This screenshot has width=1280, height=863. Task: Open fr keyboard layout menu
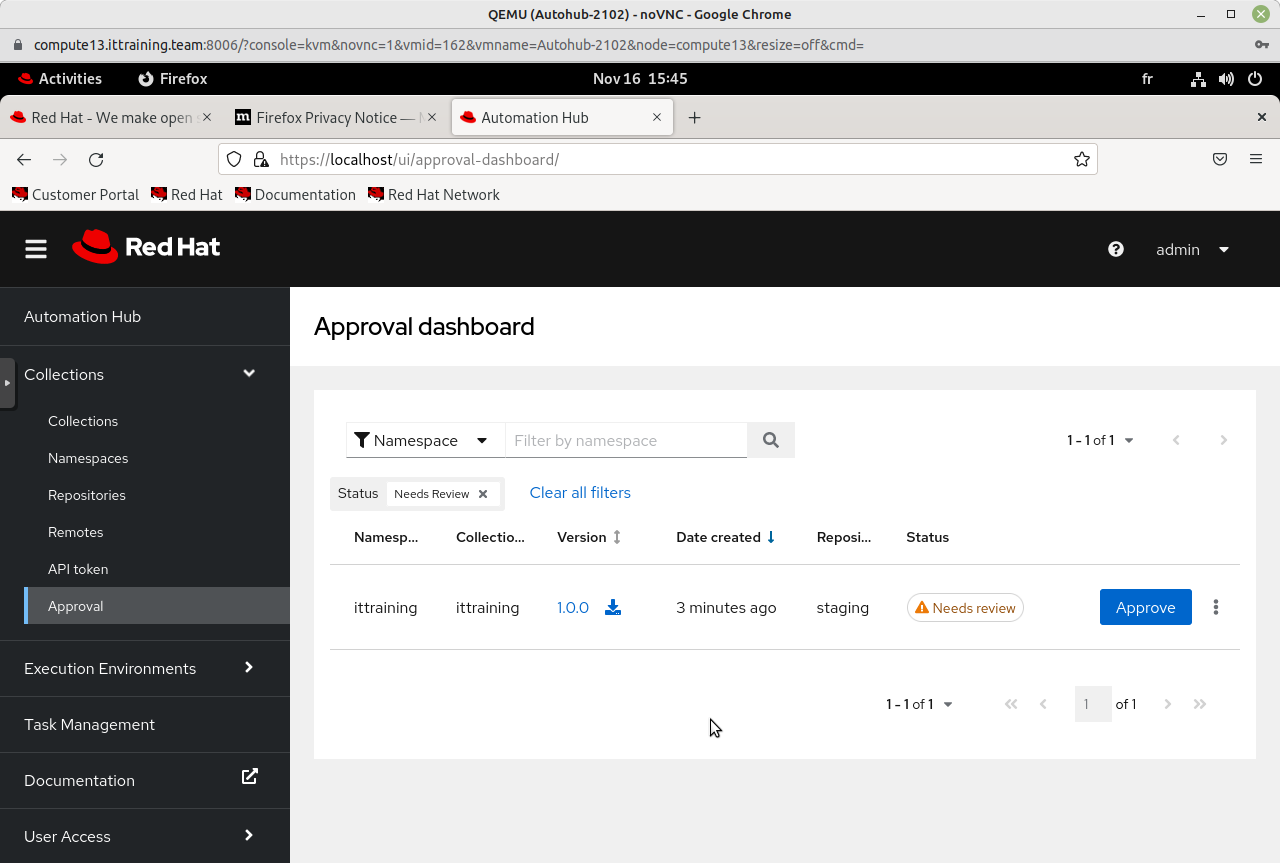(1147, 79)
